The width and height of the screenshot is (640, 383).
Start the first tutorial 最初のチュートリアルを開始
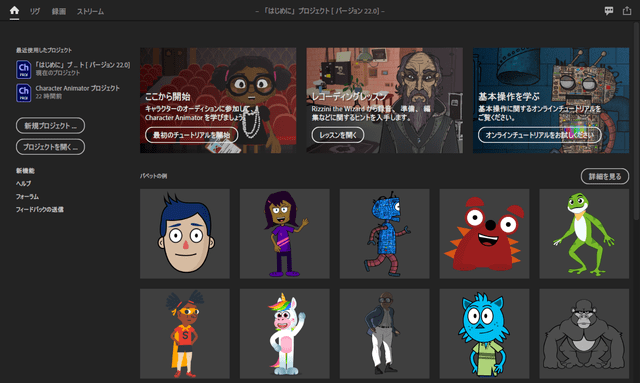point(191,135)
